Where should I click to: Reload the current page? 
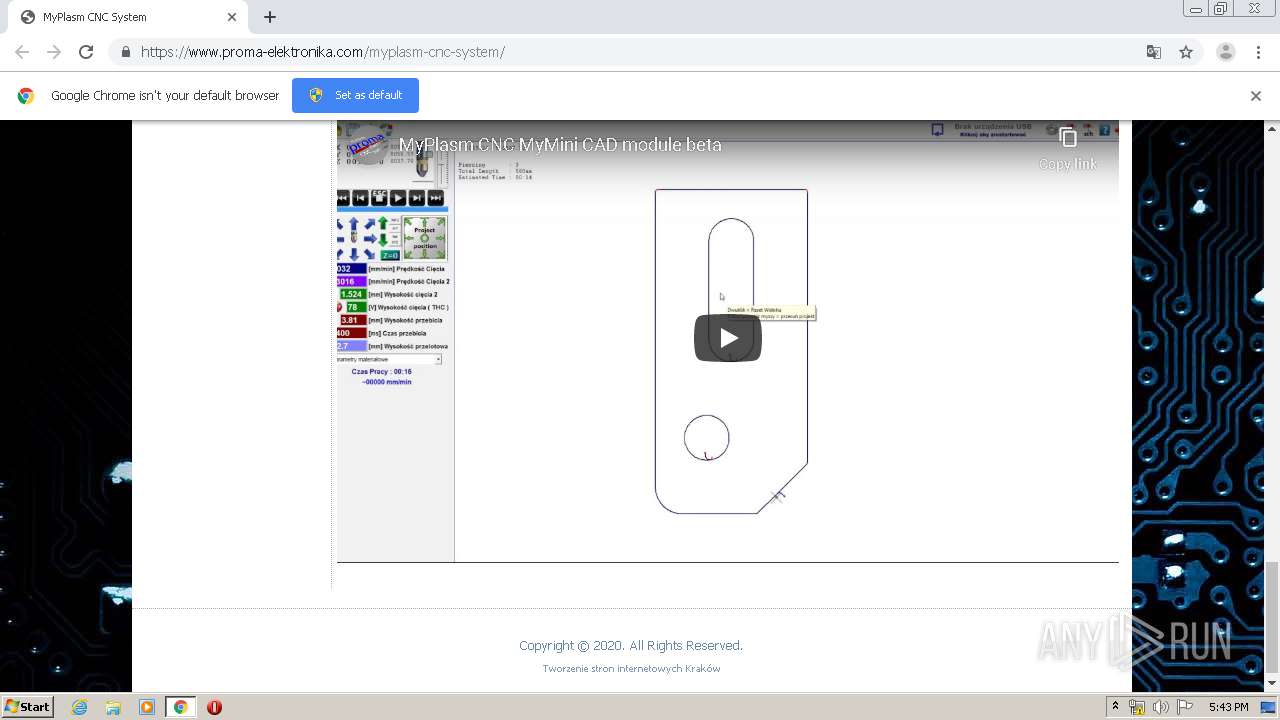(x=86, y=52)
